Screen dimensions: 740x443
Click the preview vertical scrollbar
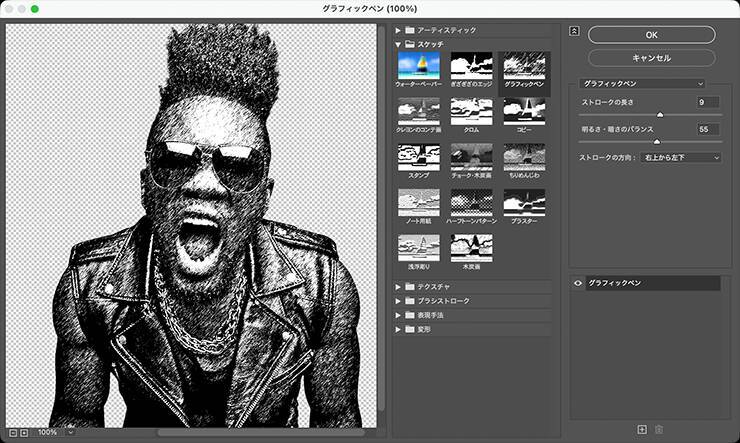[381, 217]
